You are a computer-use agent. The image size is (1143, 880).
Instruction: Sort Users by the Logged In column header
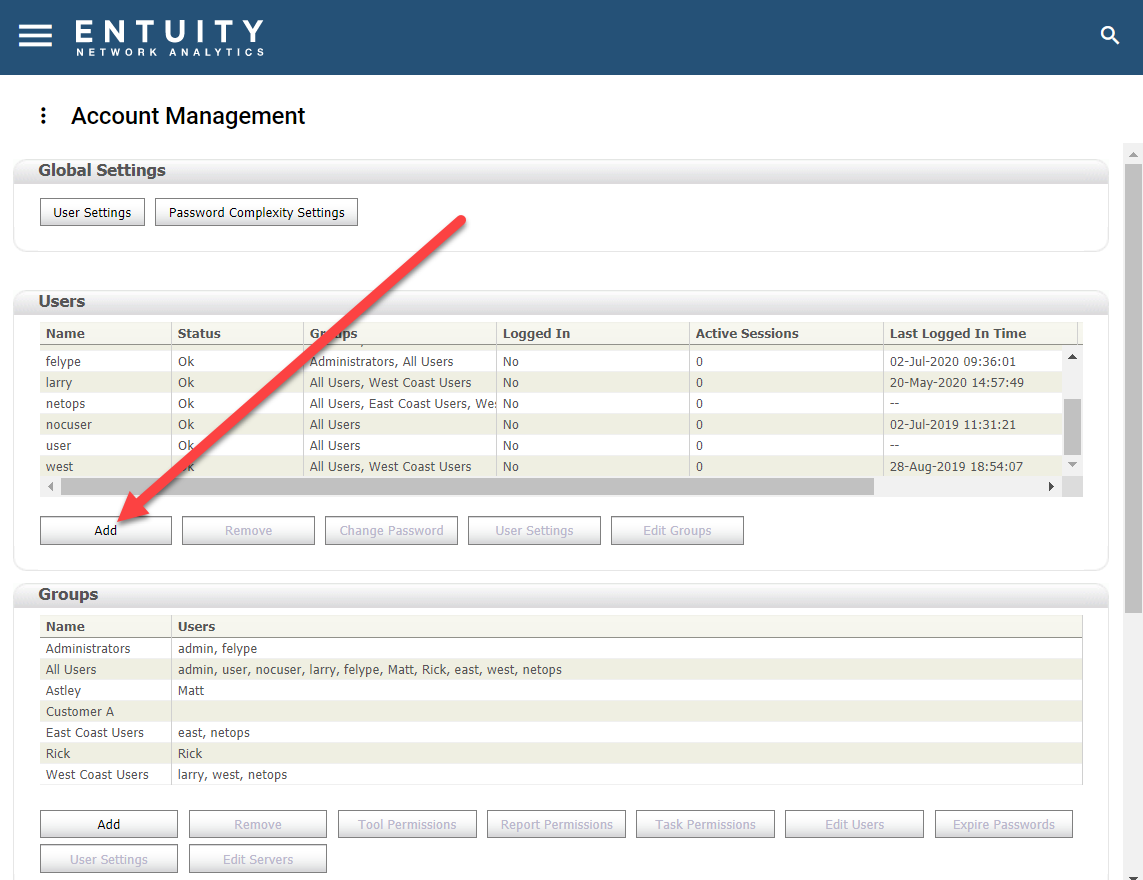coord(593,333)
